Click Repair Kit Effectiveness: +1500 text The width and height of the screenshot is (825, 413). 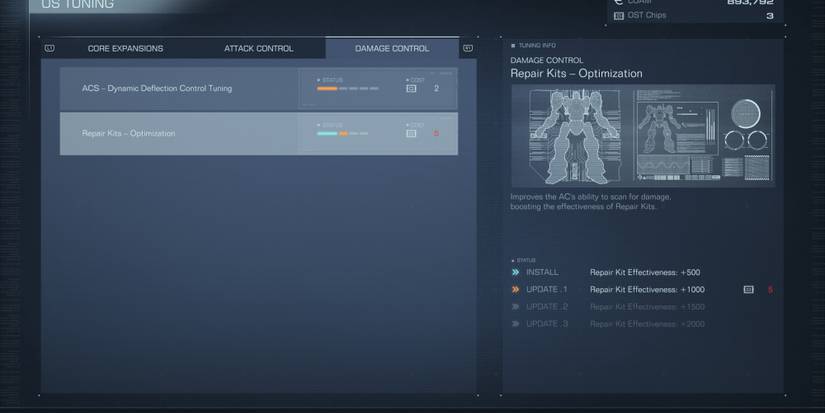click(x=647, y=307)
